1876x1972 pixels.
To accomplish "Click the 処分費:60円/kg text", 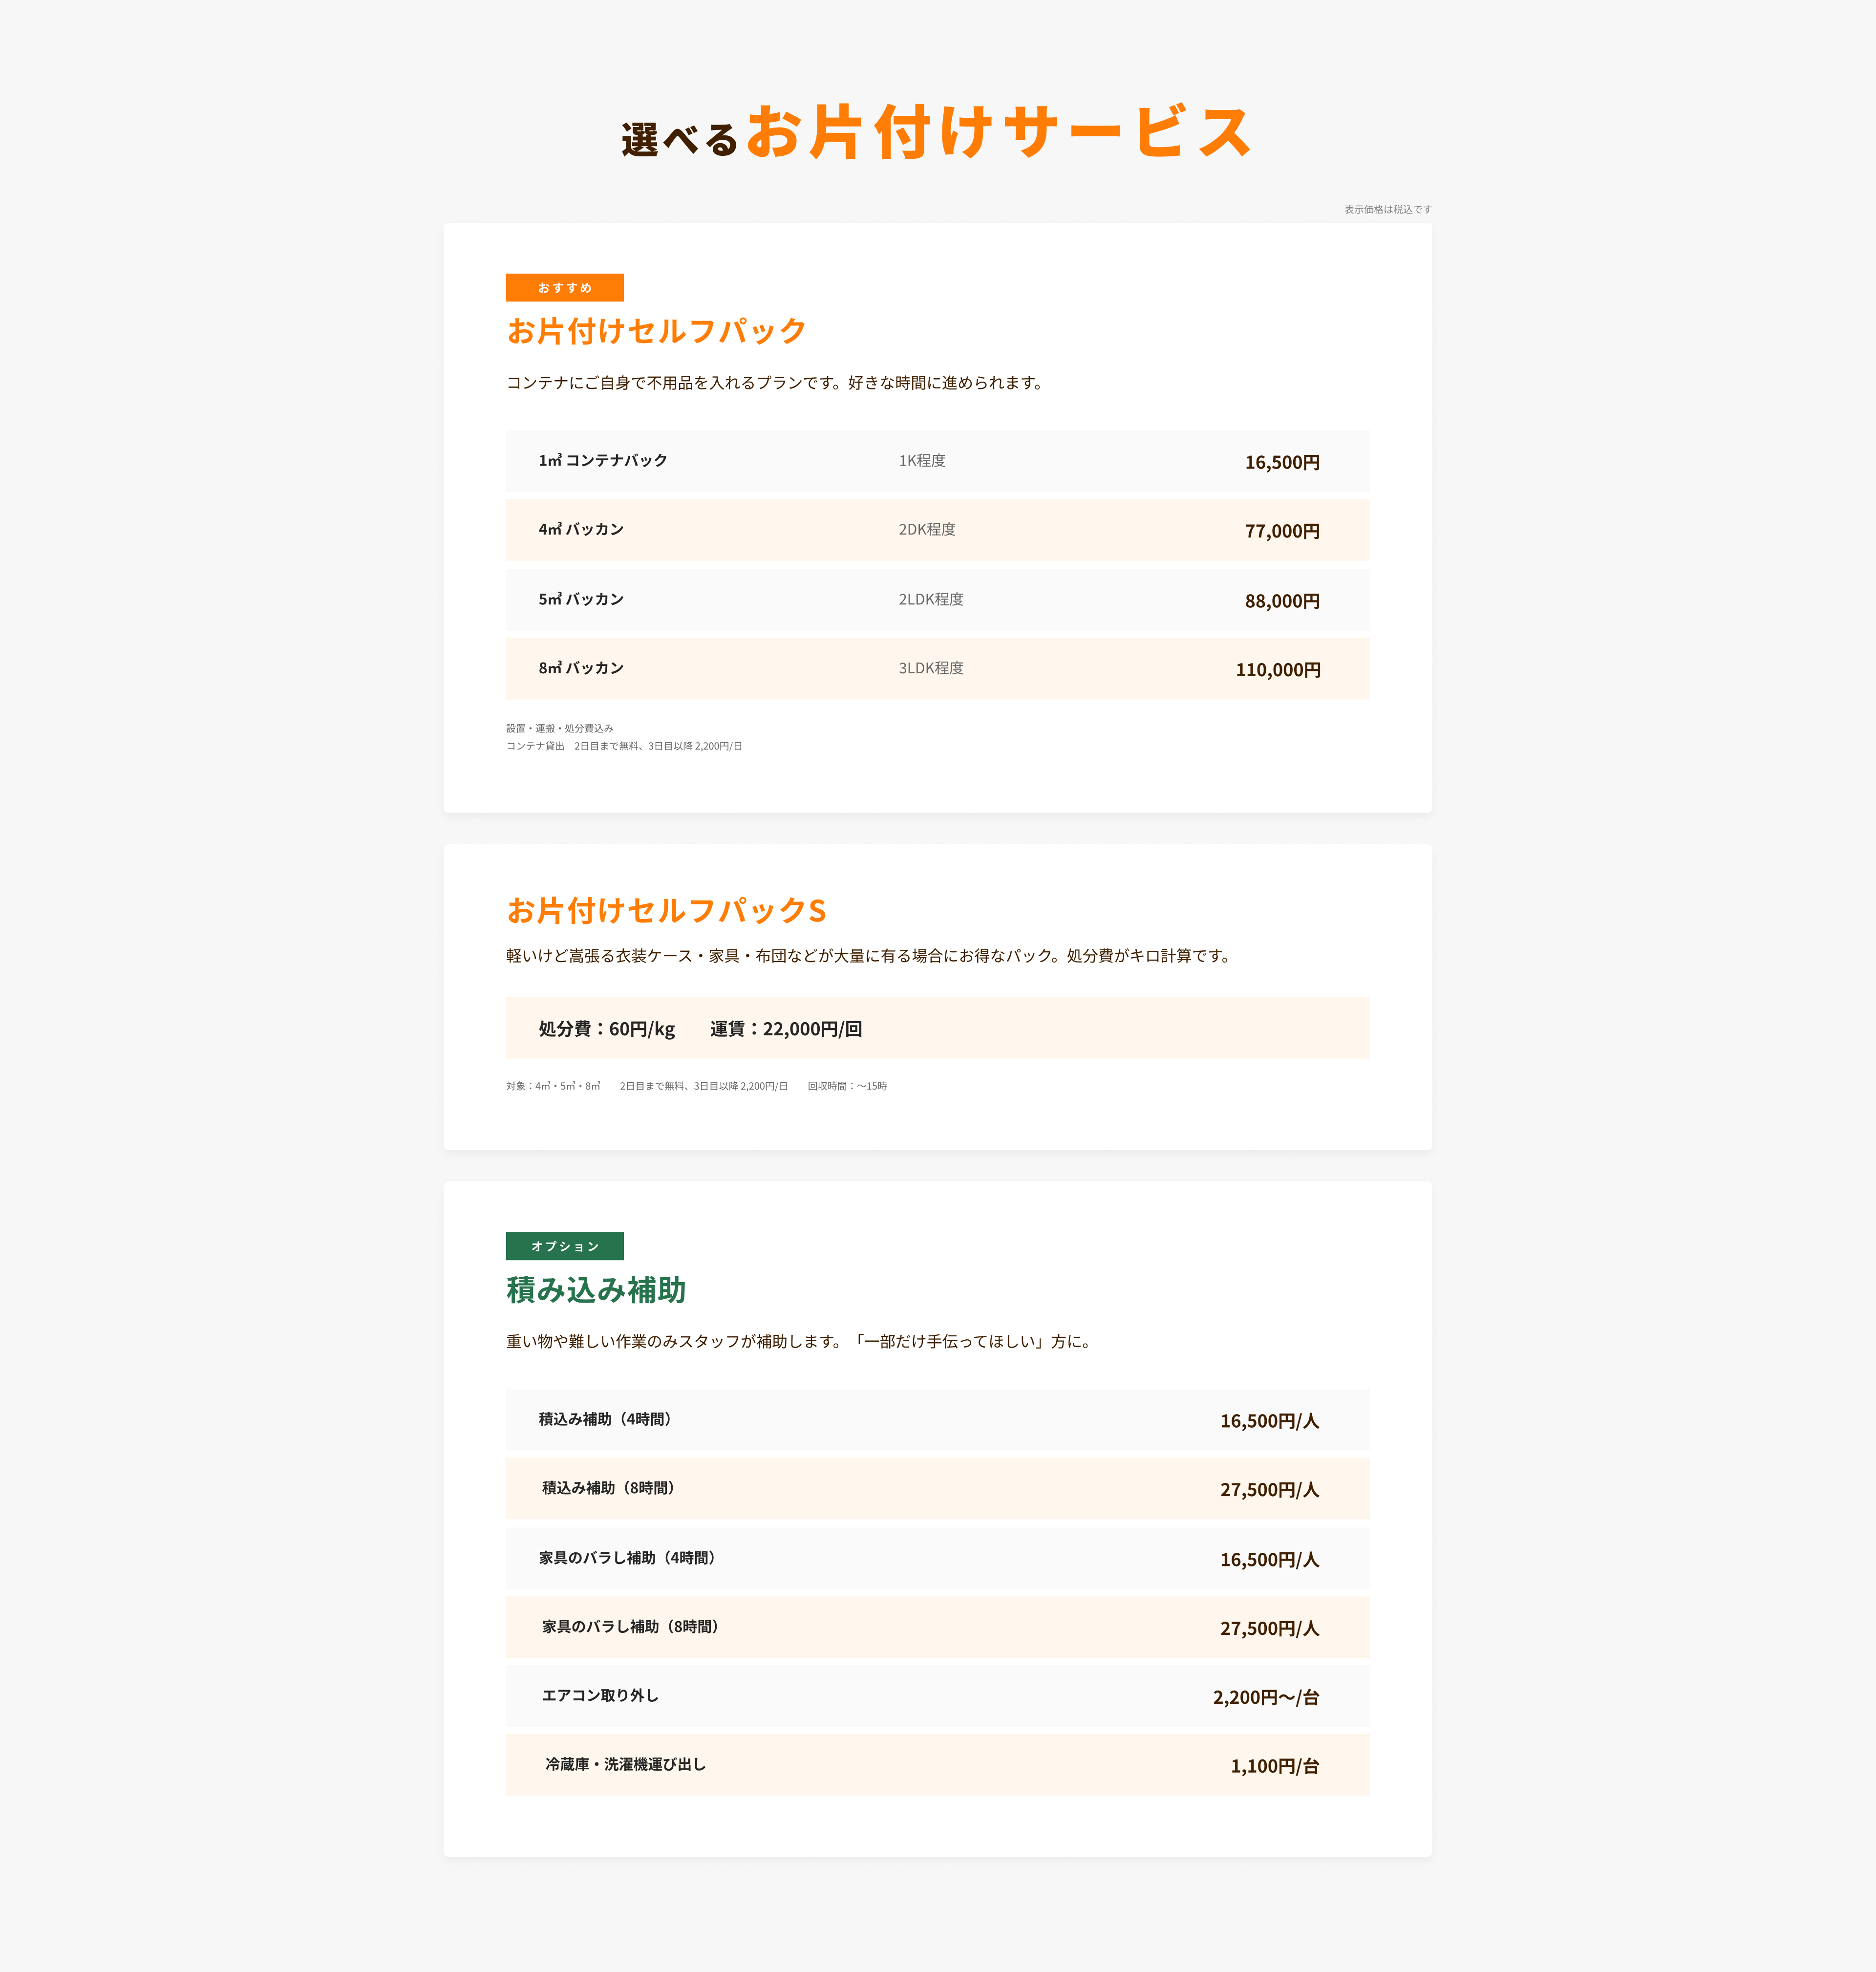I will (x=606, y=1029).
